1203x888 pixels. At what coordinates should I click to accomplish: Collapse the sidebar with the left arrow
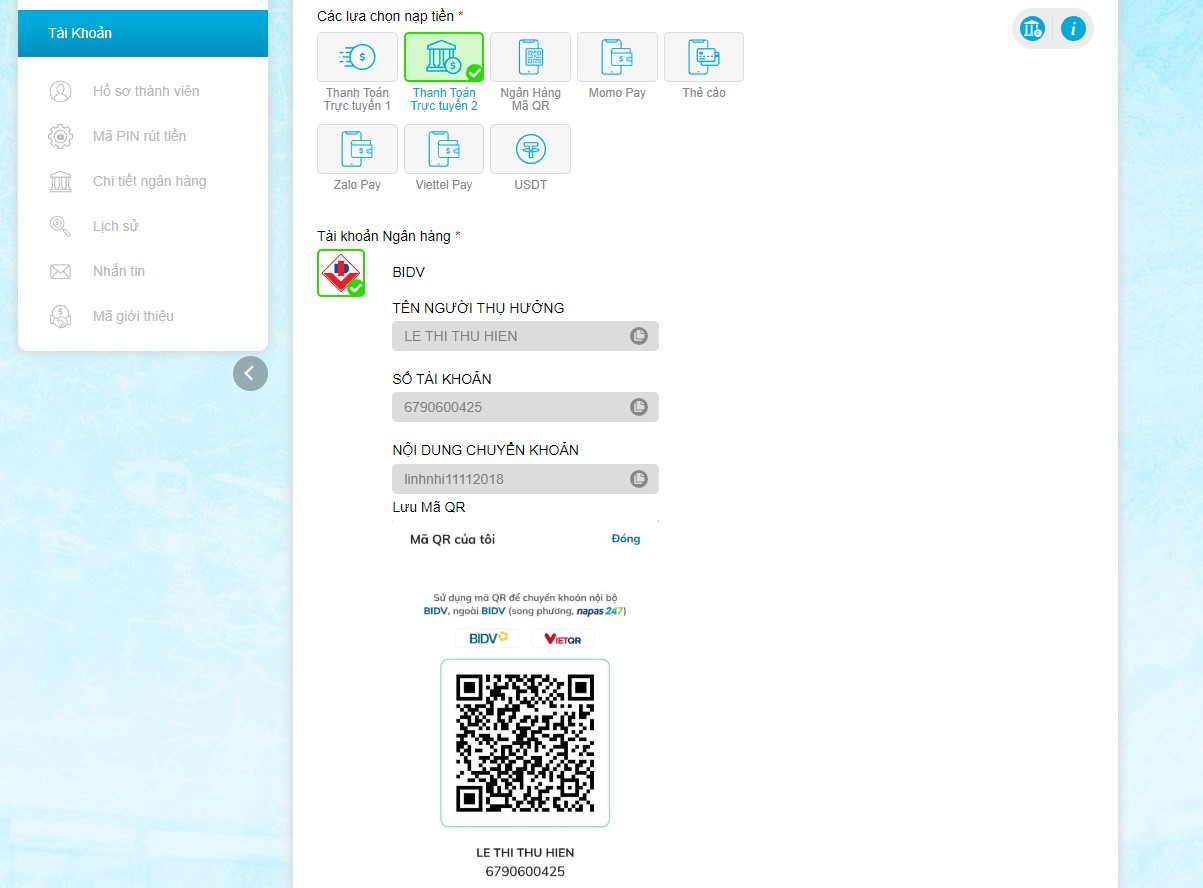tap(250, 373)
